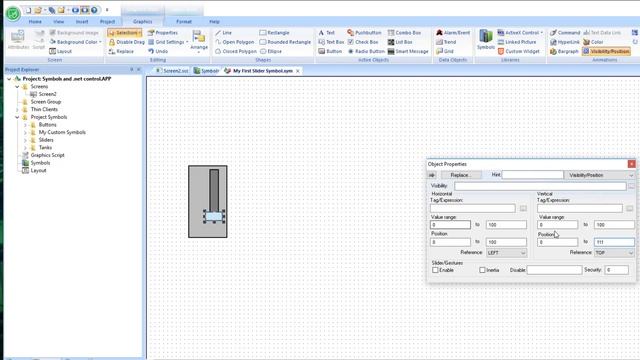Open the Grid Settings dropdown
This screenshot has height=360, width=640.
(x=168, y=42)
